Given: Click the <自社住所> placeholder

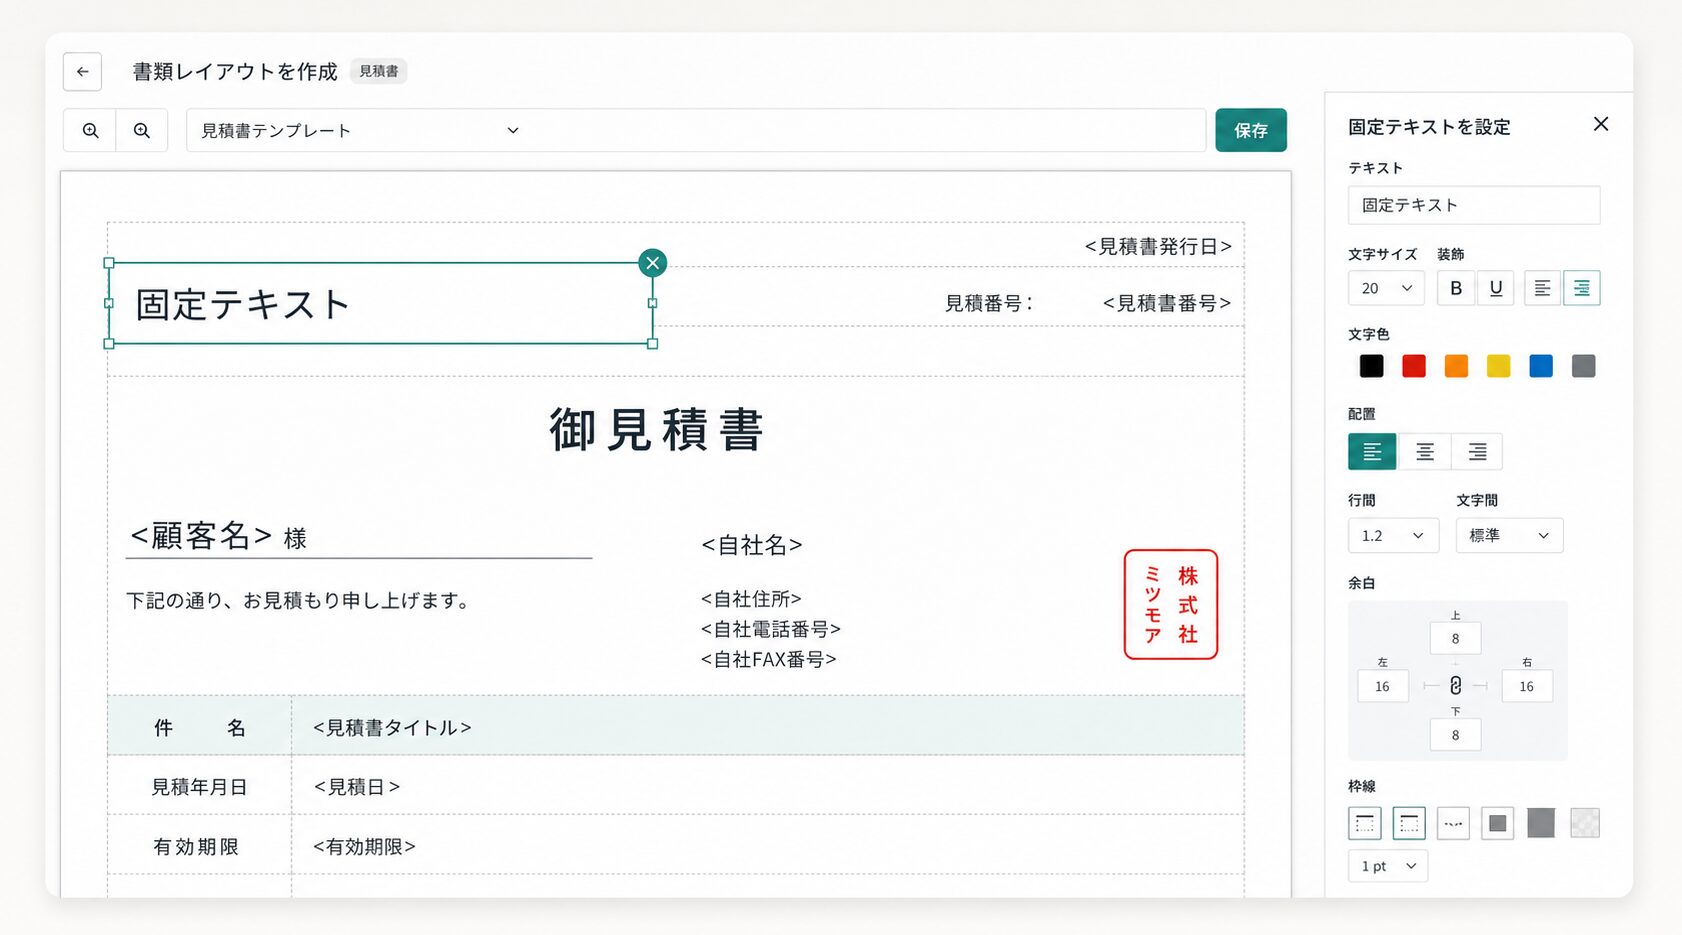Looking at the screenshot, I should (x=751, y=599).
